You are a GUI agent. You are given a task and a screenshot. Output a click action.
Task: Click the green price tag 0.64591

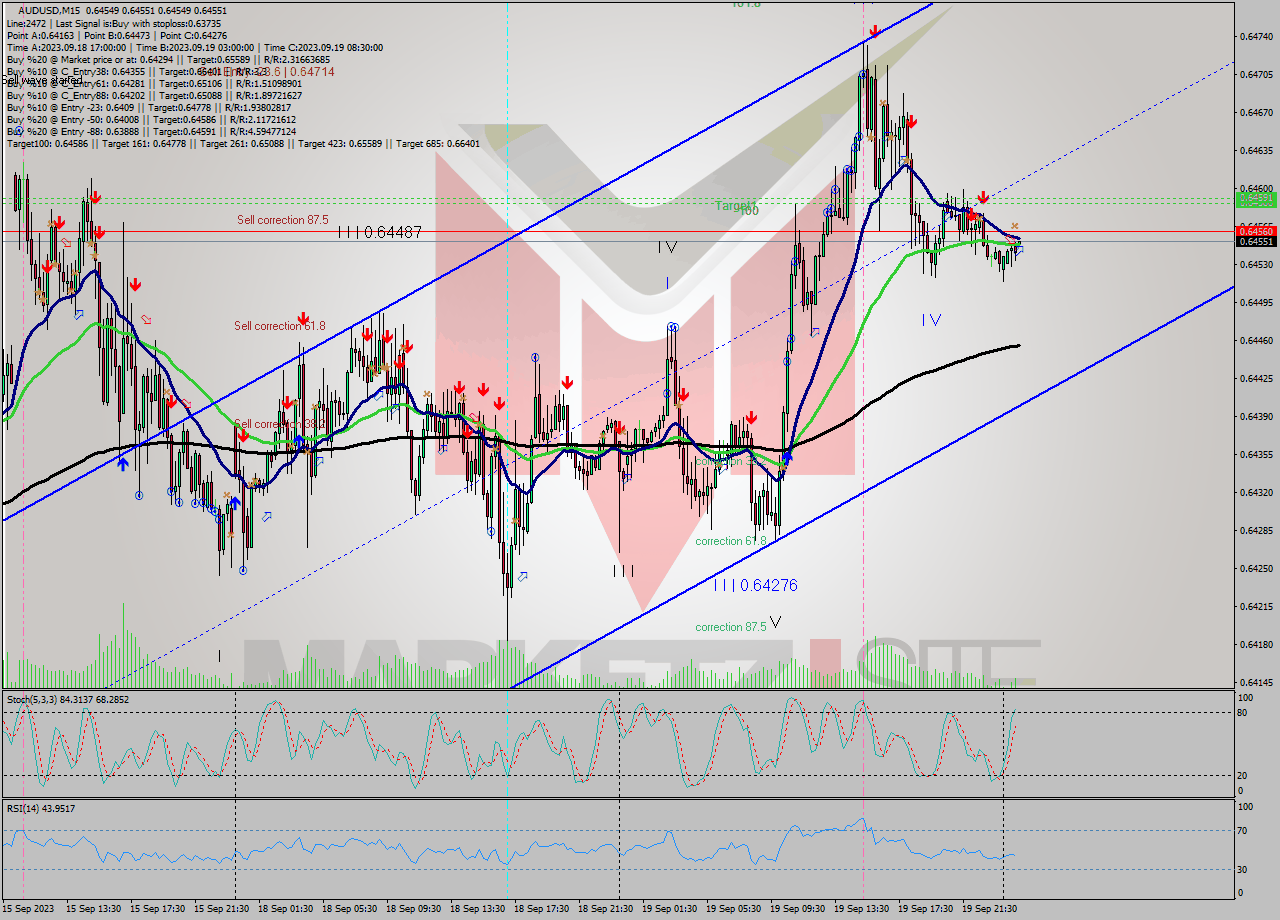tap(1256, 199)
